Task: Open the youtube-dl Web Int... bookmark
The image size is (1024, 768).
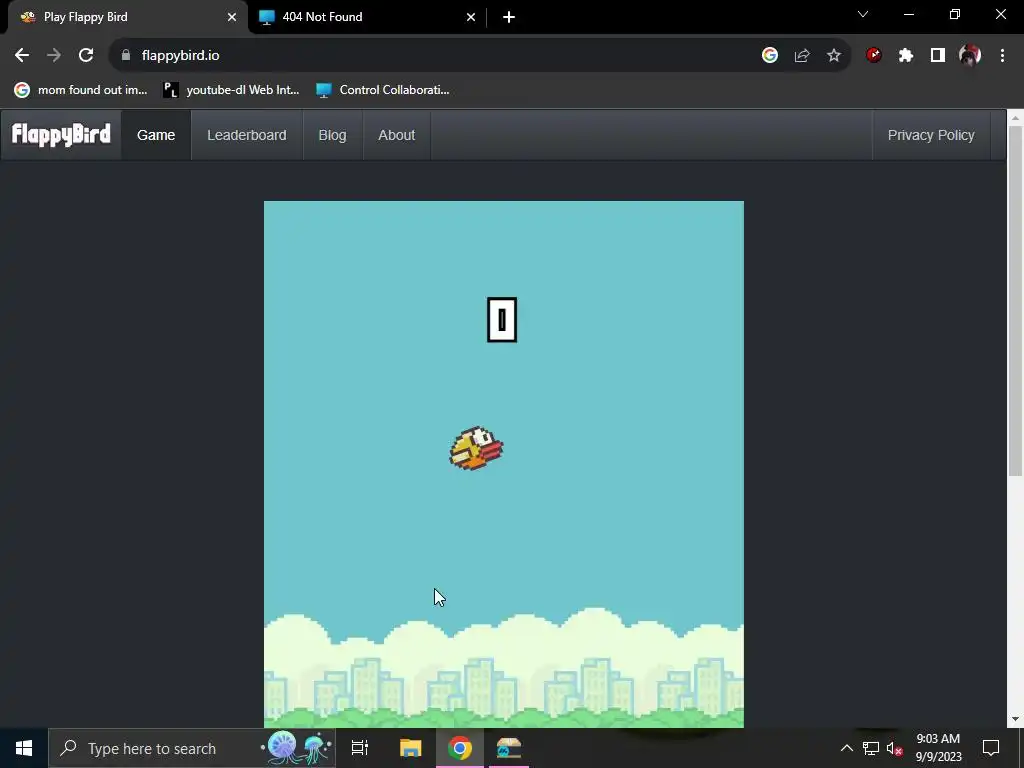Action: coord(231,90)
